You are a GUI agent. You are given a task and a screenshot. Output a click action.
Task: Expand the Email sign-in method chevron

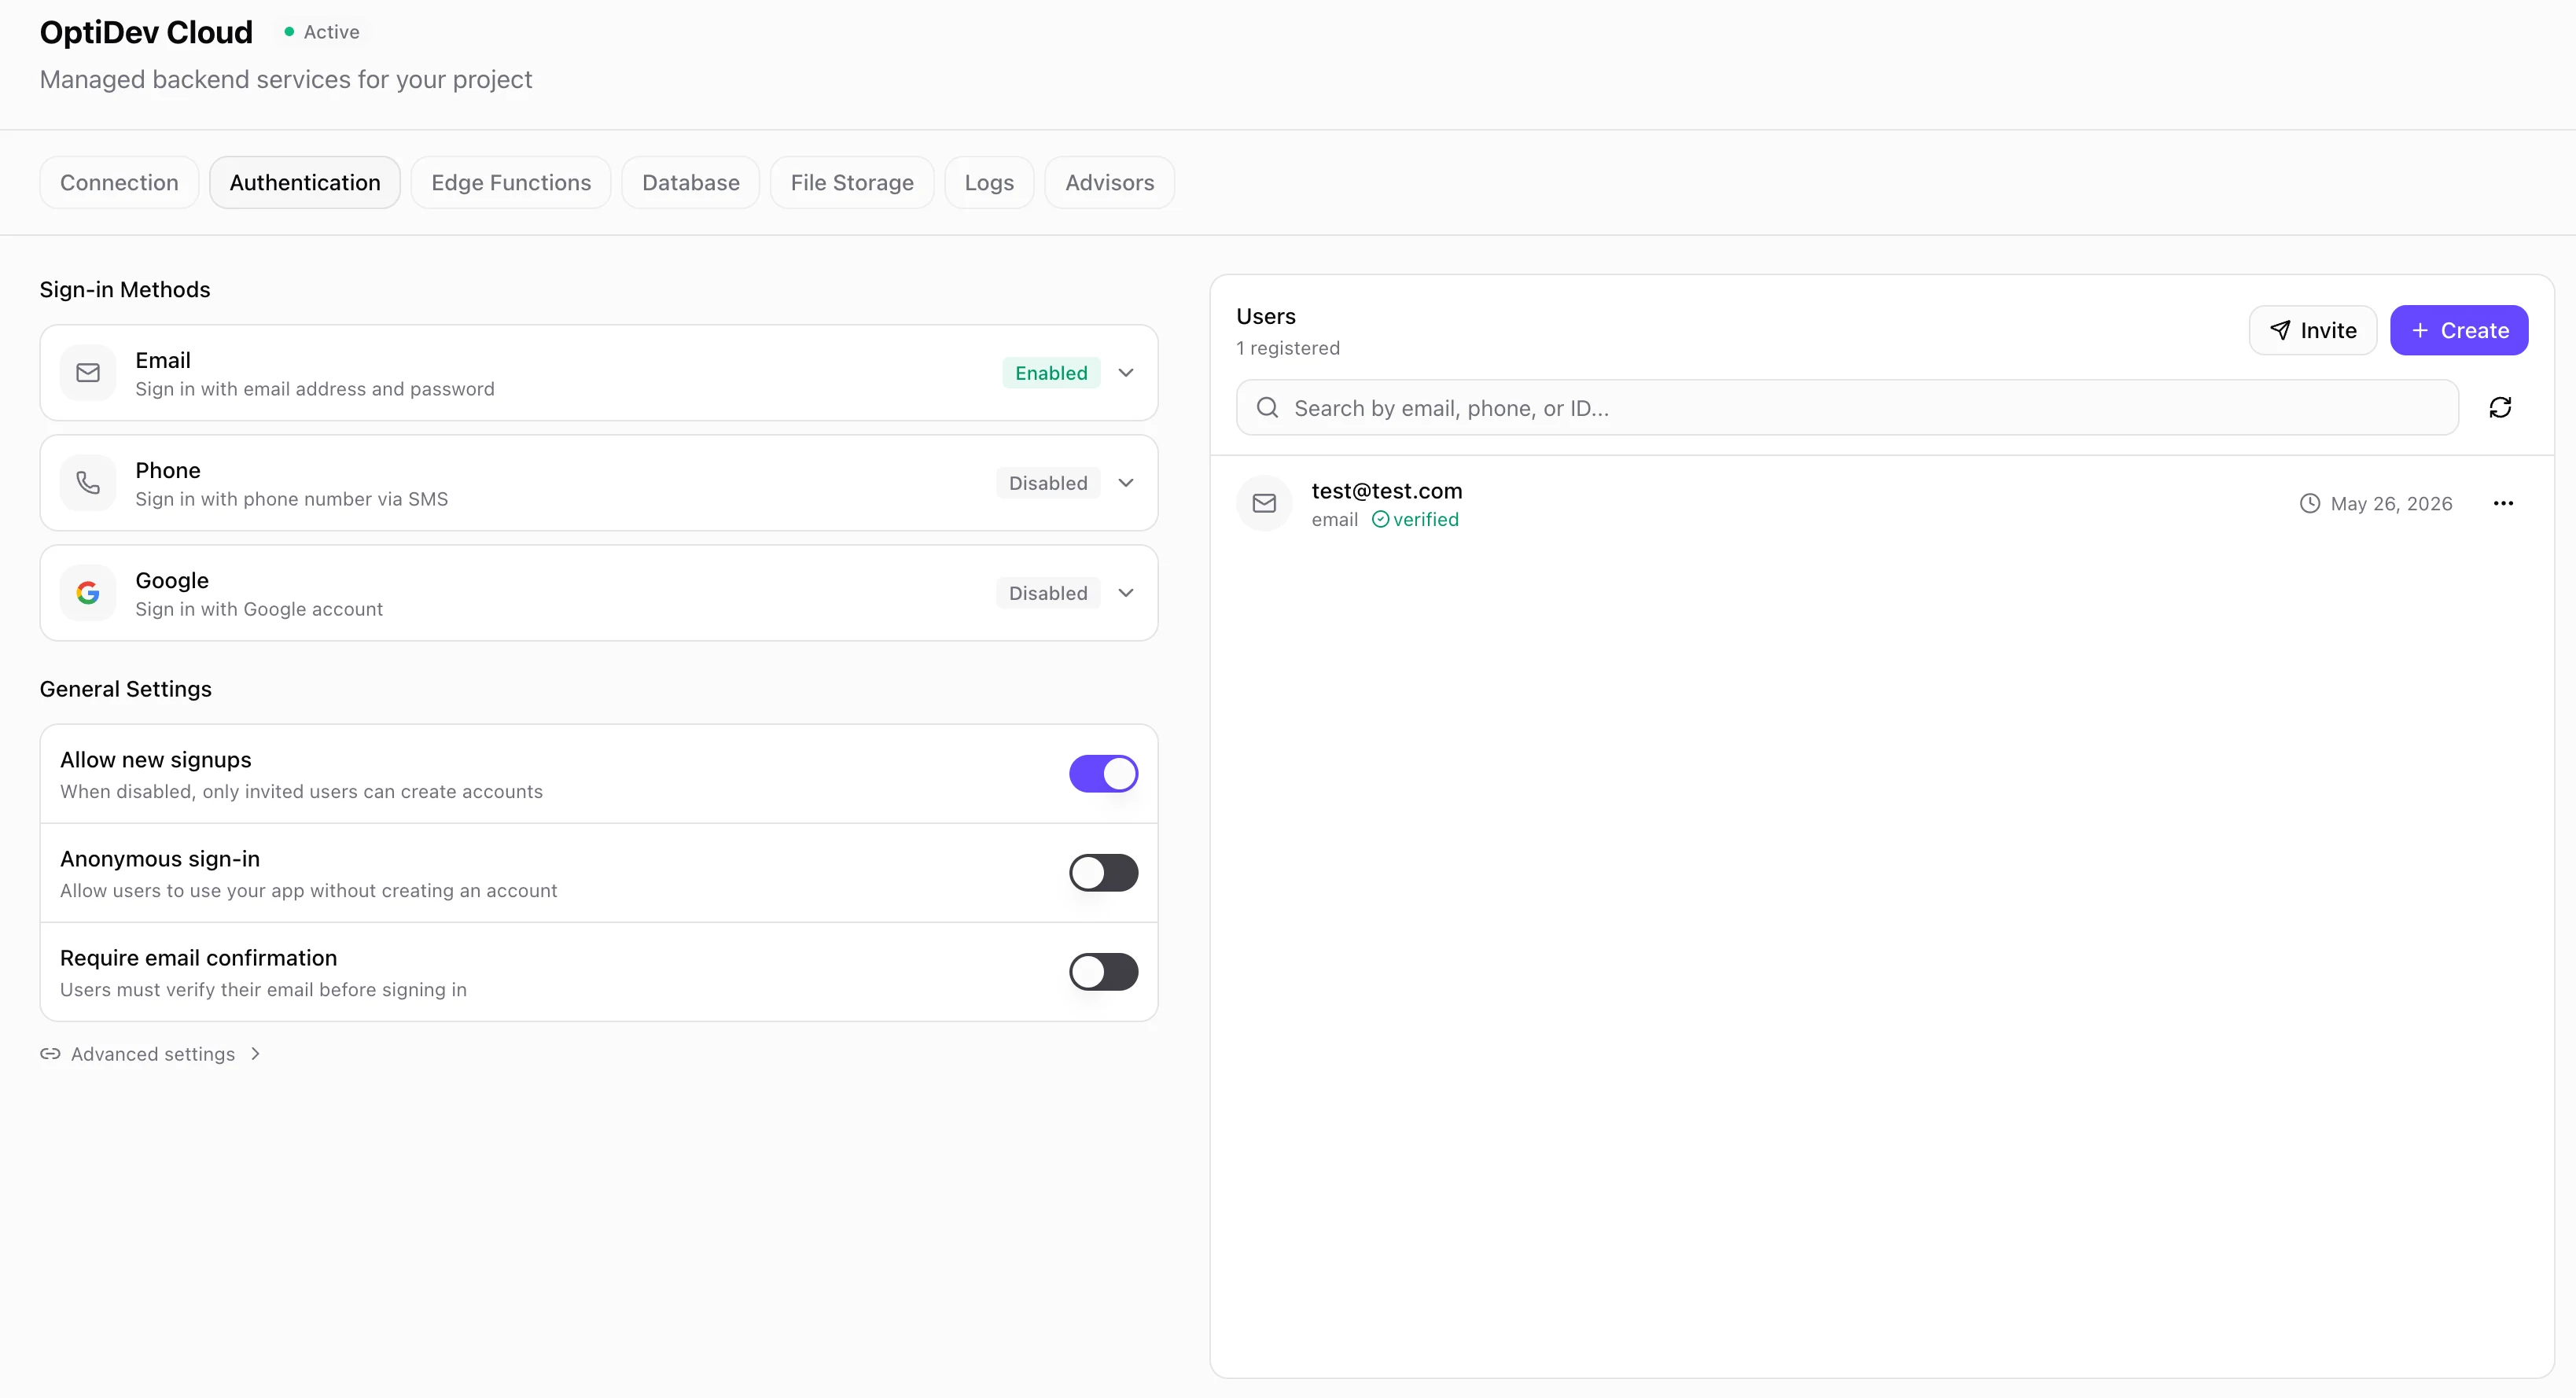tap(1126, 373)
